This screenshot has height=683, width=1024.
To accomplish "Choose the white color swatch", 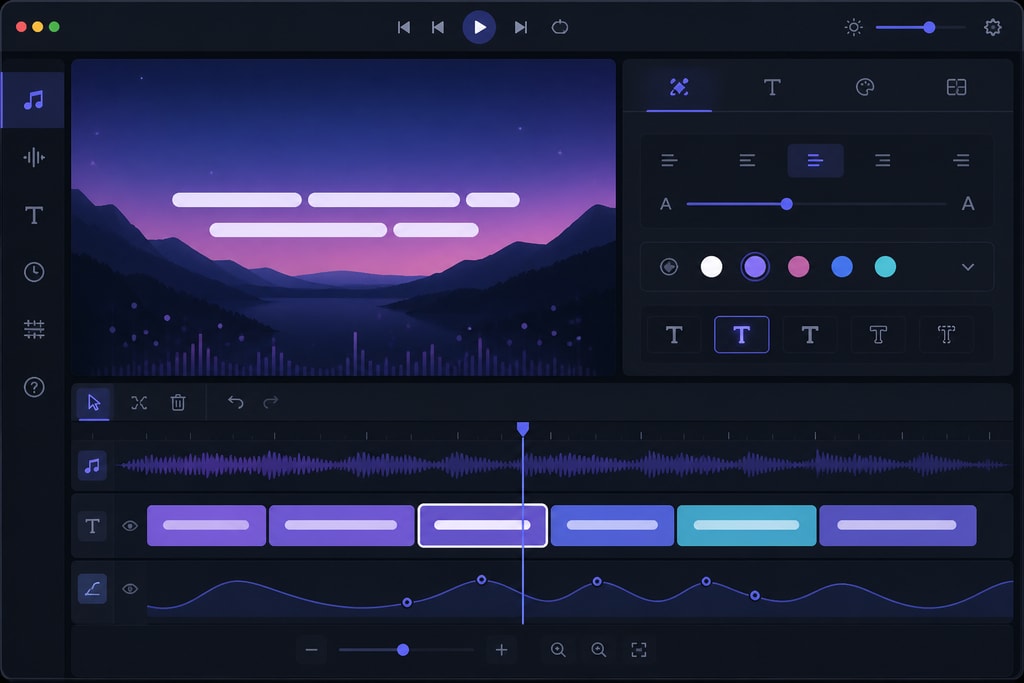I will tap(711, 266).
